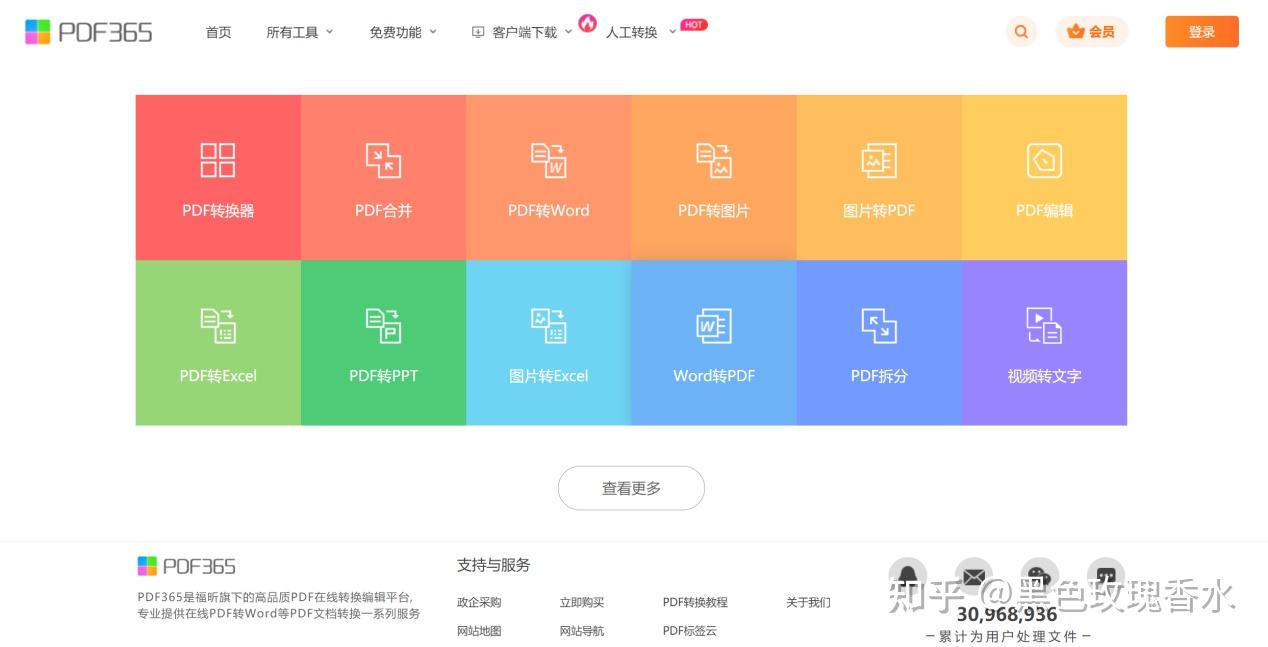Click the PDF转Word tile label

[549, 211]
